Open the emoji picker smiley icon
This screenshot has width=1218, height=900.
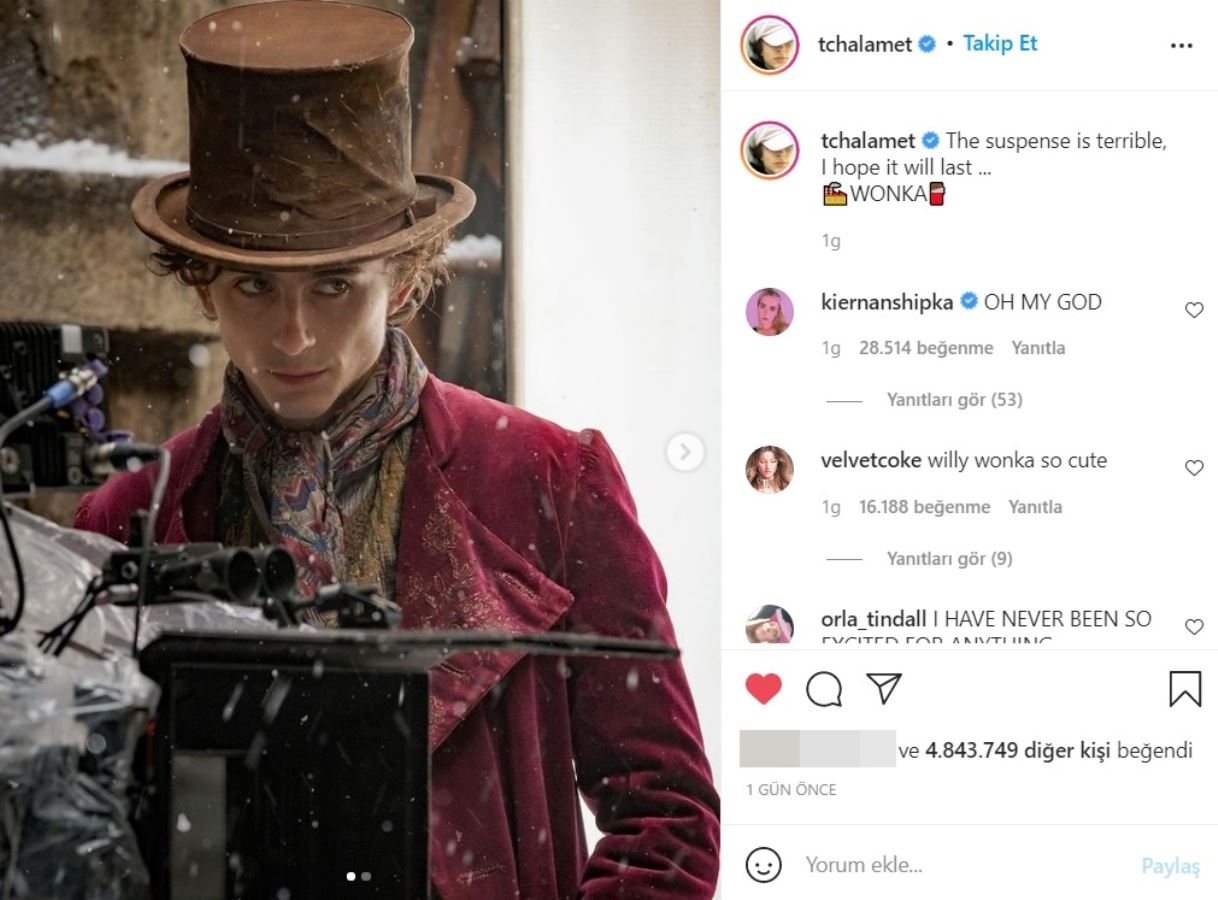click(x=764, y=864)
